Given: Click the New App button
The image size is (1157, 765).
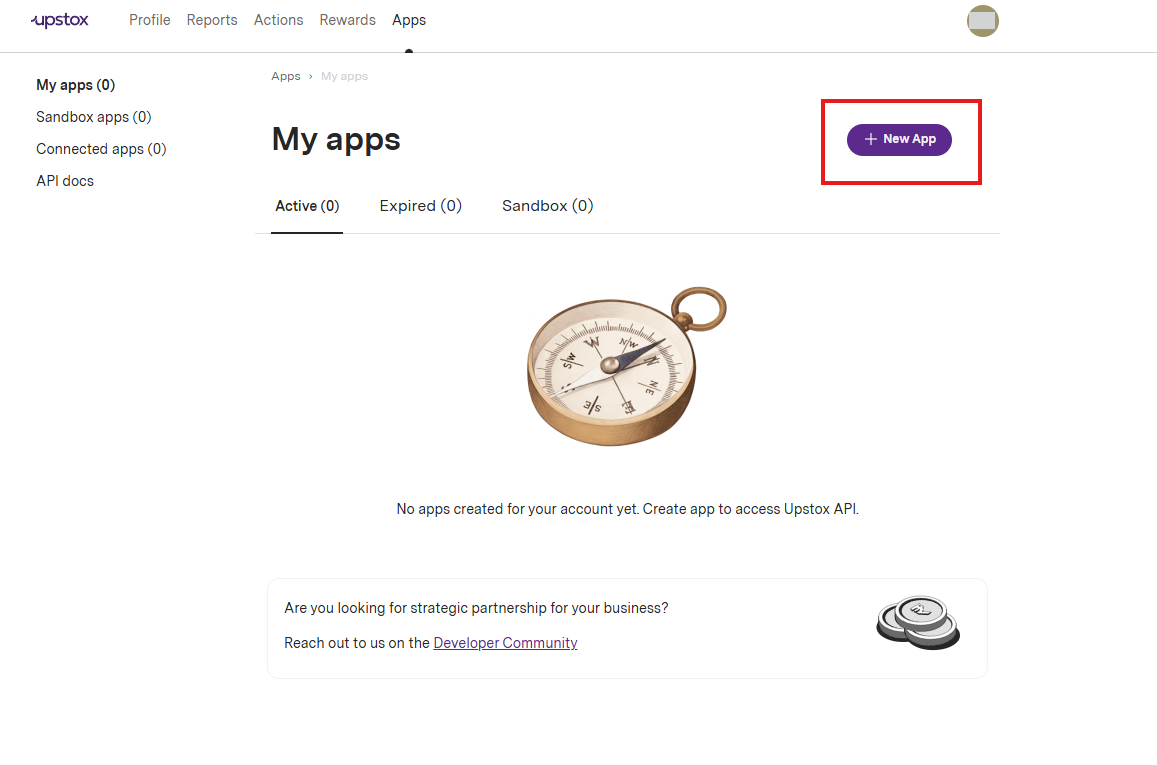Looking at the screenshot, I should tap(899, 139).
